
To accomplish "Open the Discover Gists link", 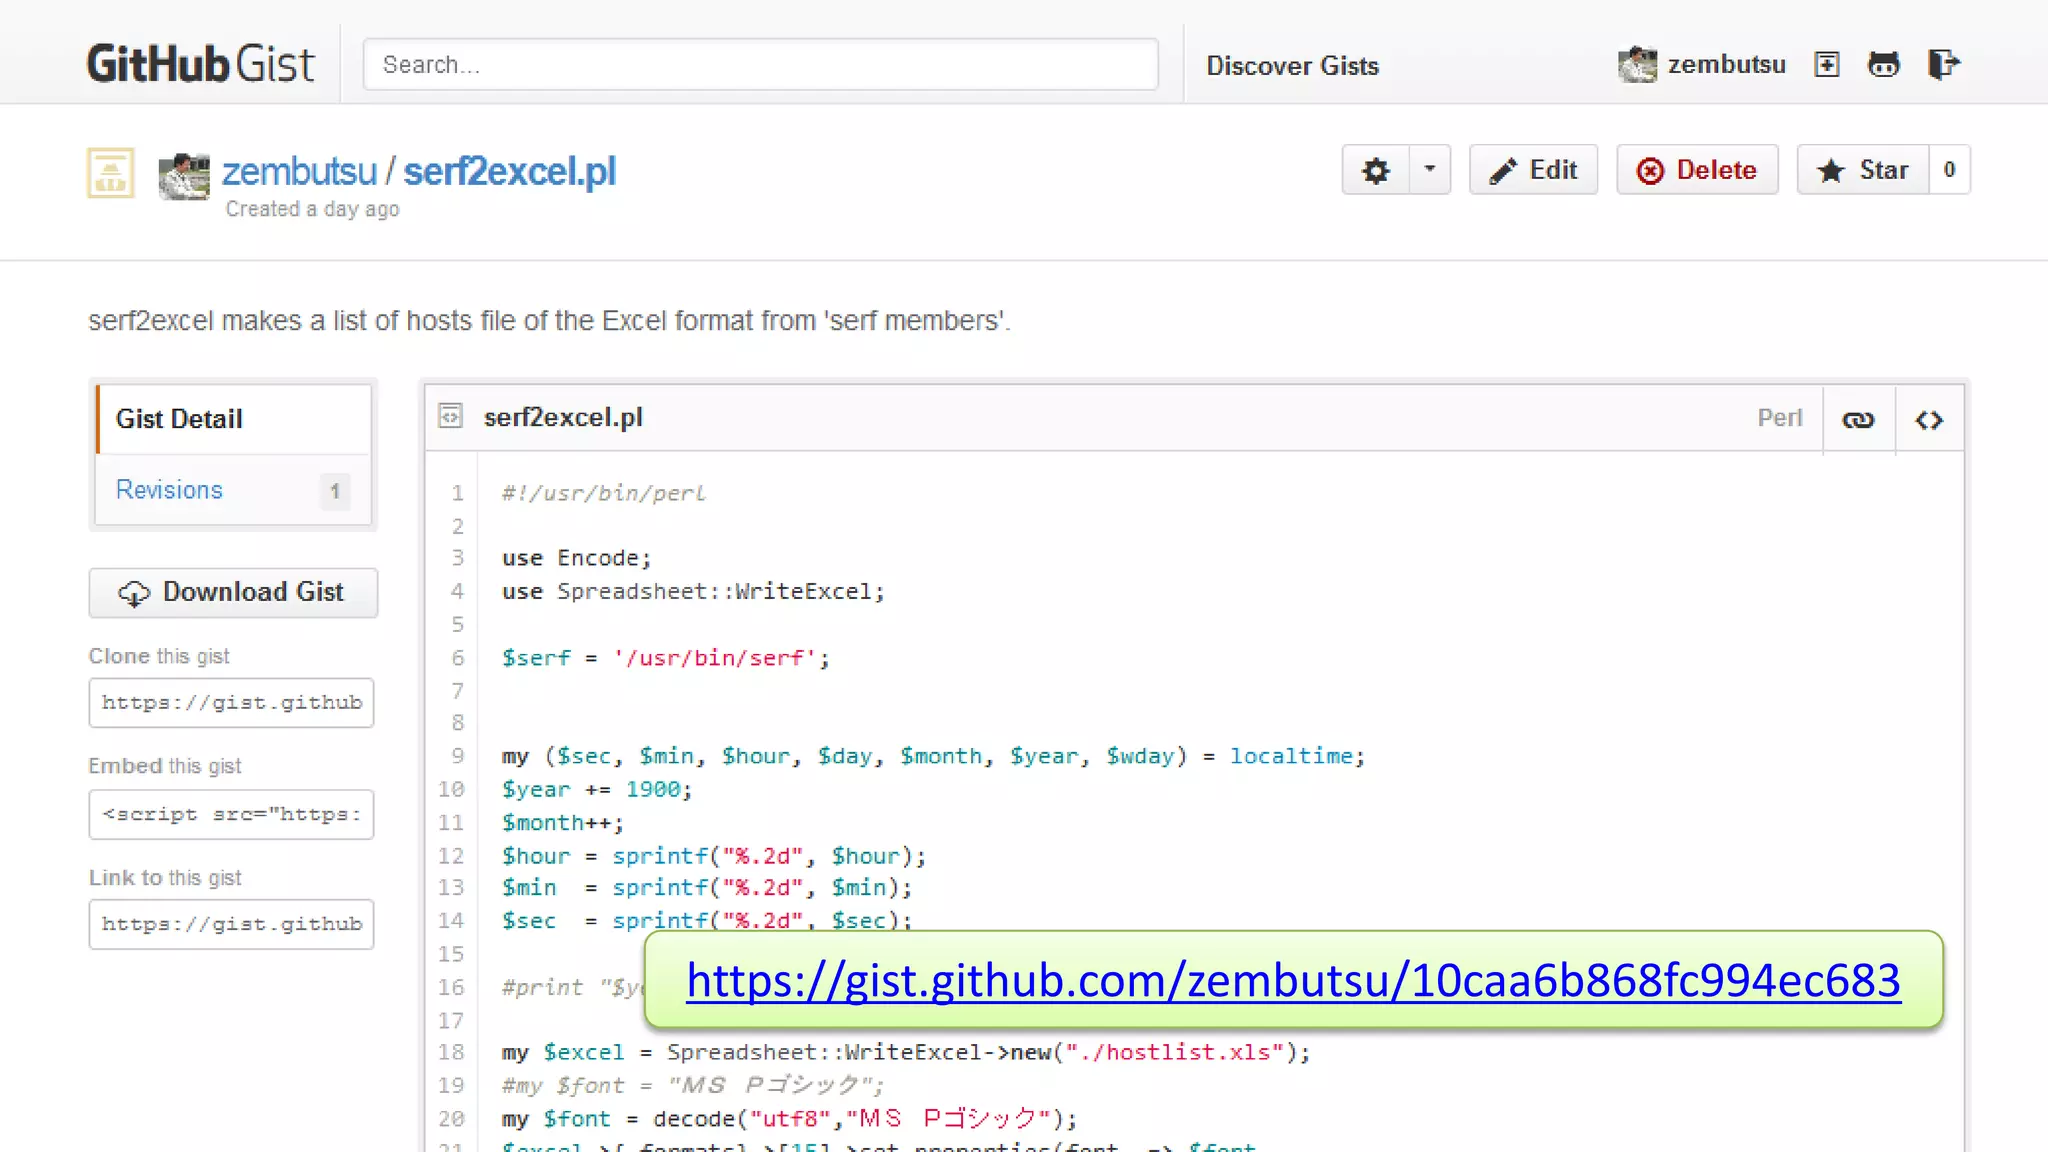I will click(1292, 66).
